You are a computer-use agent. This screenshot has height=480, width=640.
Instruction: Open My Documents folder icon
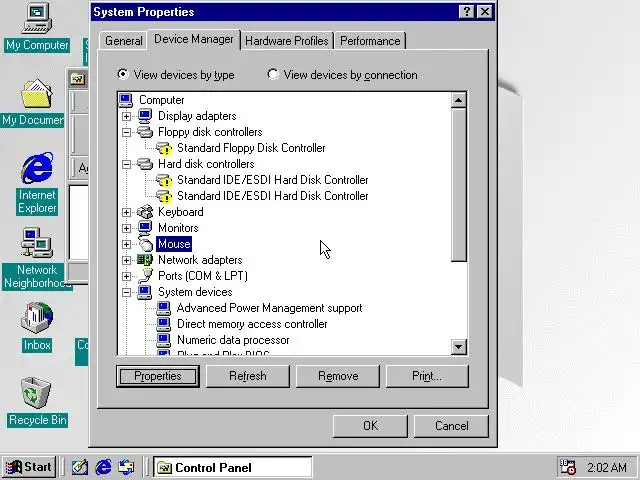click(37, 93)
